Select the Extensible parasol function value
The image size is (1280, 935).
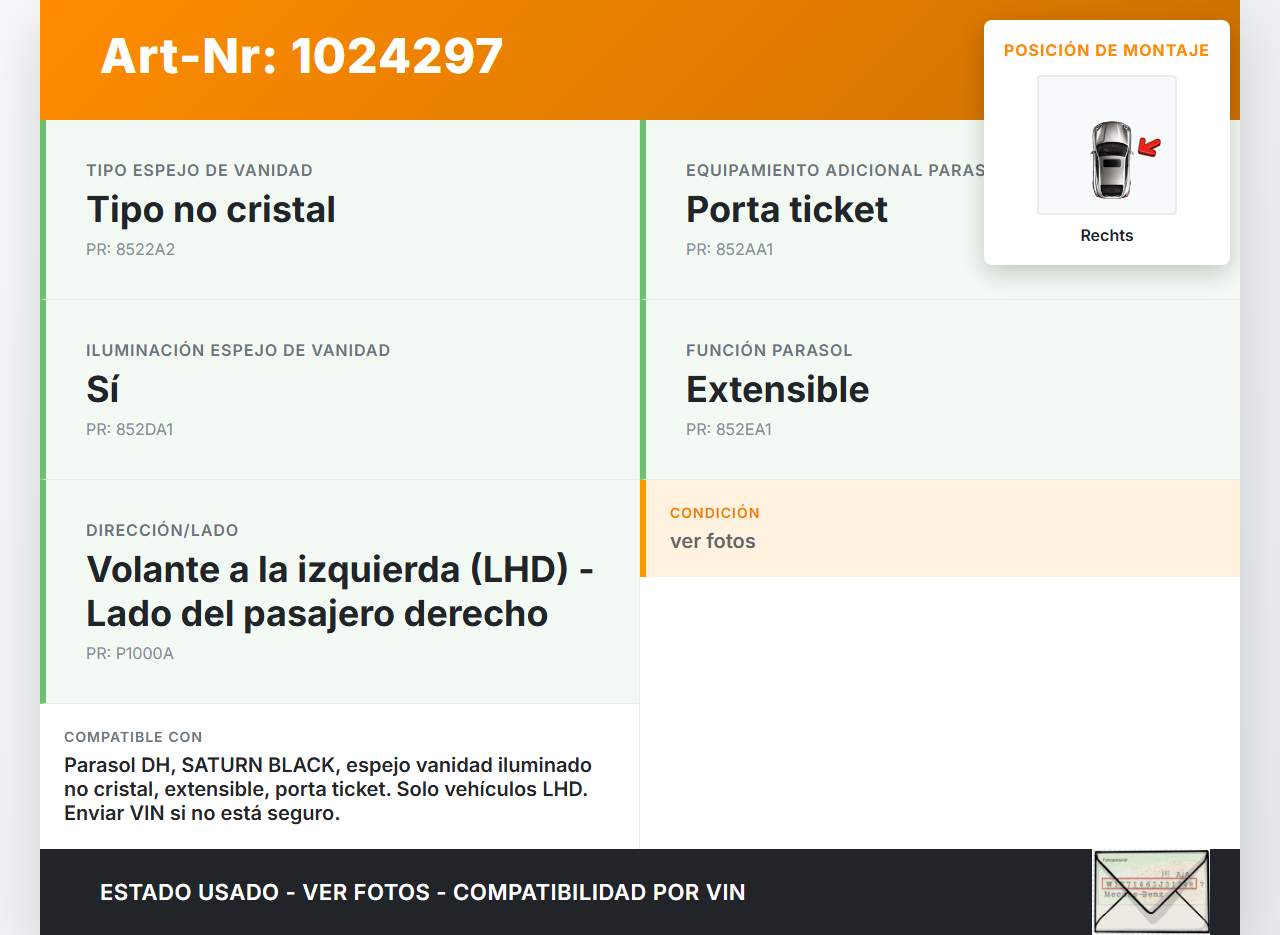(x=777, y=389)
